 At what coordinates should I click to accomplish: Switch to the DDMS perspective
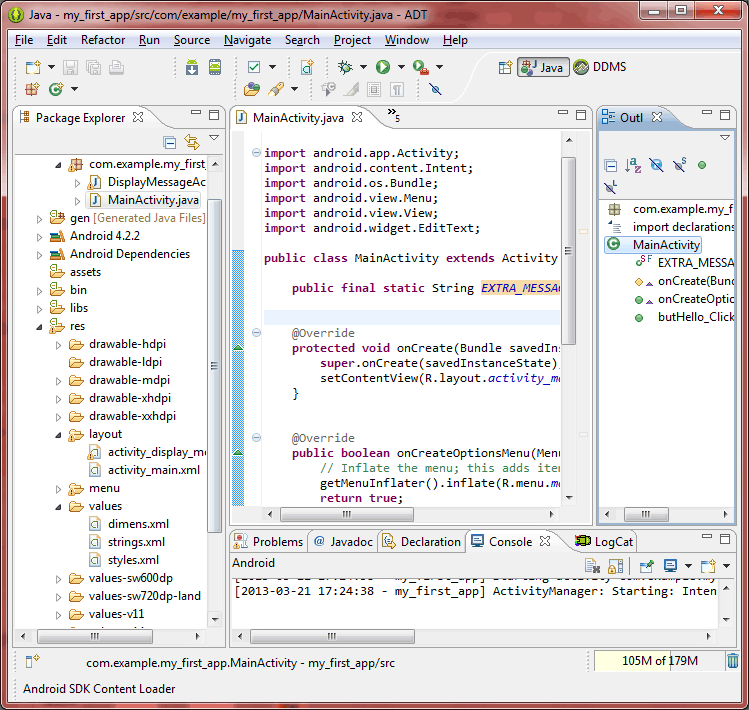click(600, 67)
